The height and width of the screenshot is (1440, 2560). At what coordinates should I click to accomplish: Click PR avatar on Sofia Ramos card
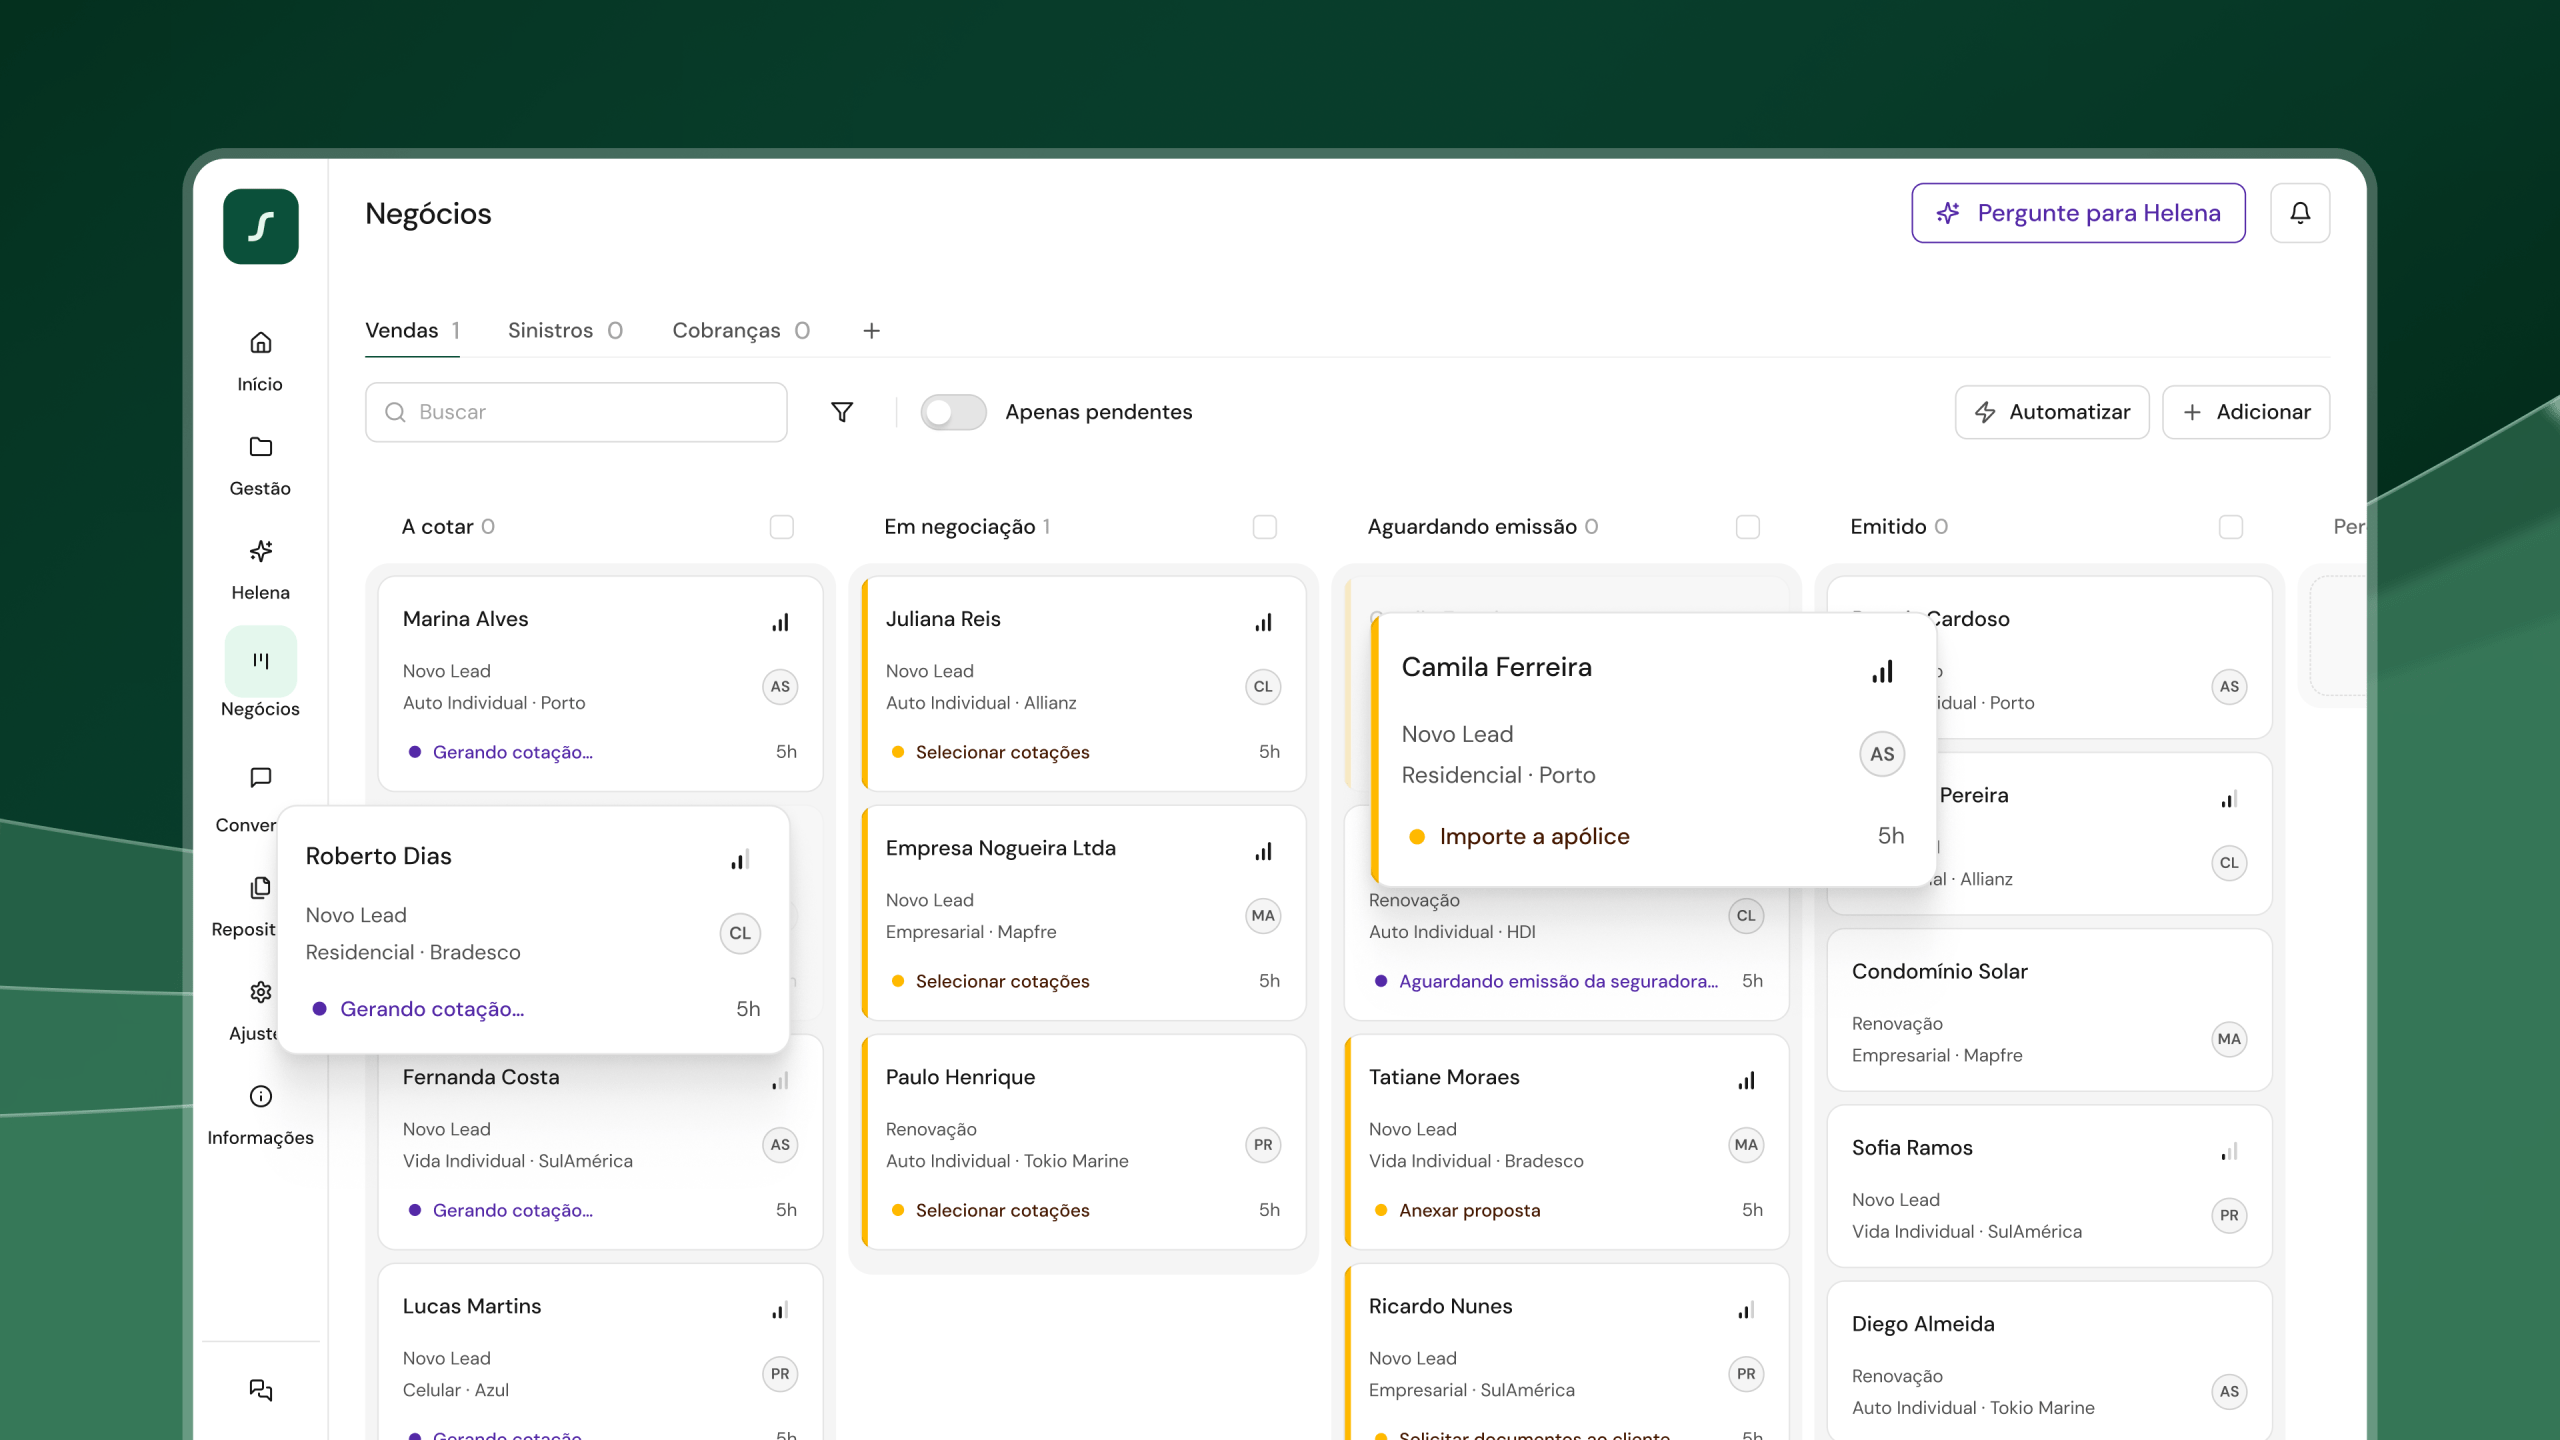[x=2229, y=1215]
